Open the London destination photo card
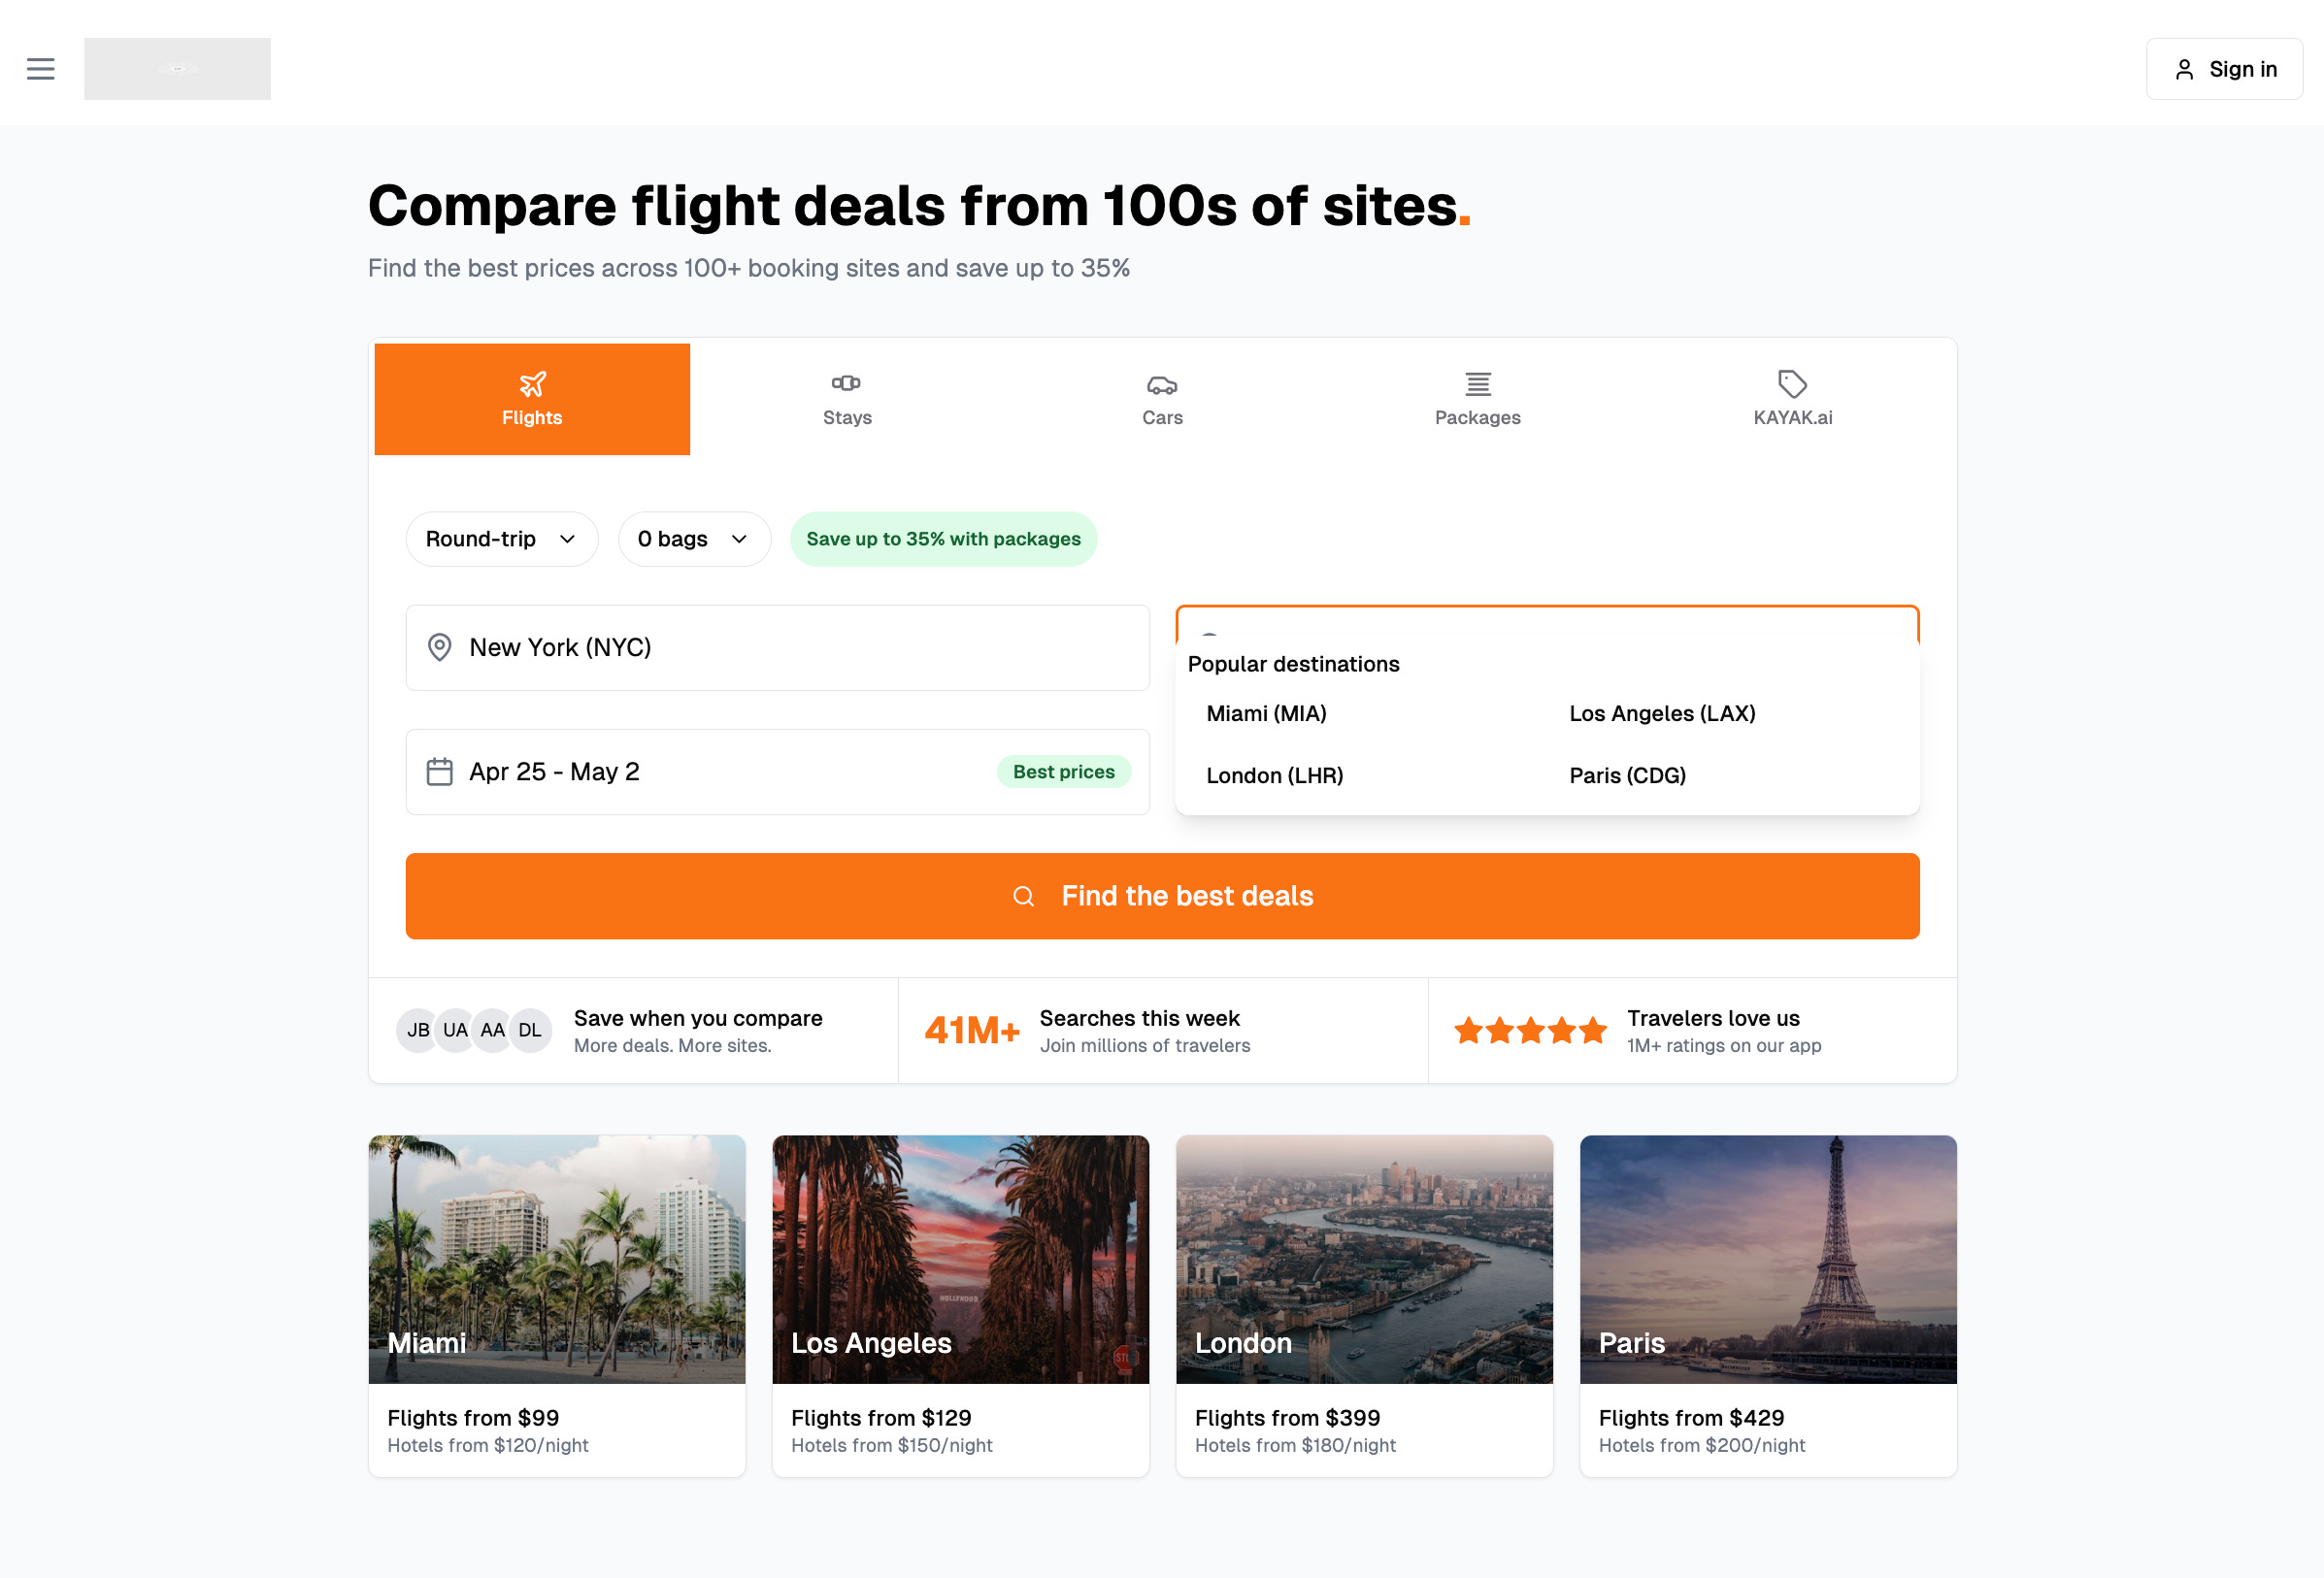This screenshot has width=2324, height=1578. (1364, 1260)
